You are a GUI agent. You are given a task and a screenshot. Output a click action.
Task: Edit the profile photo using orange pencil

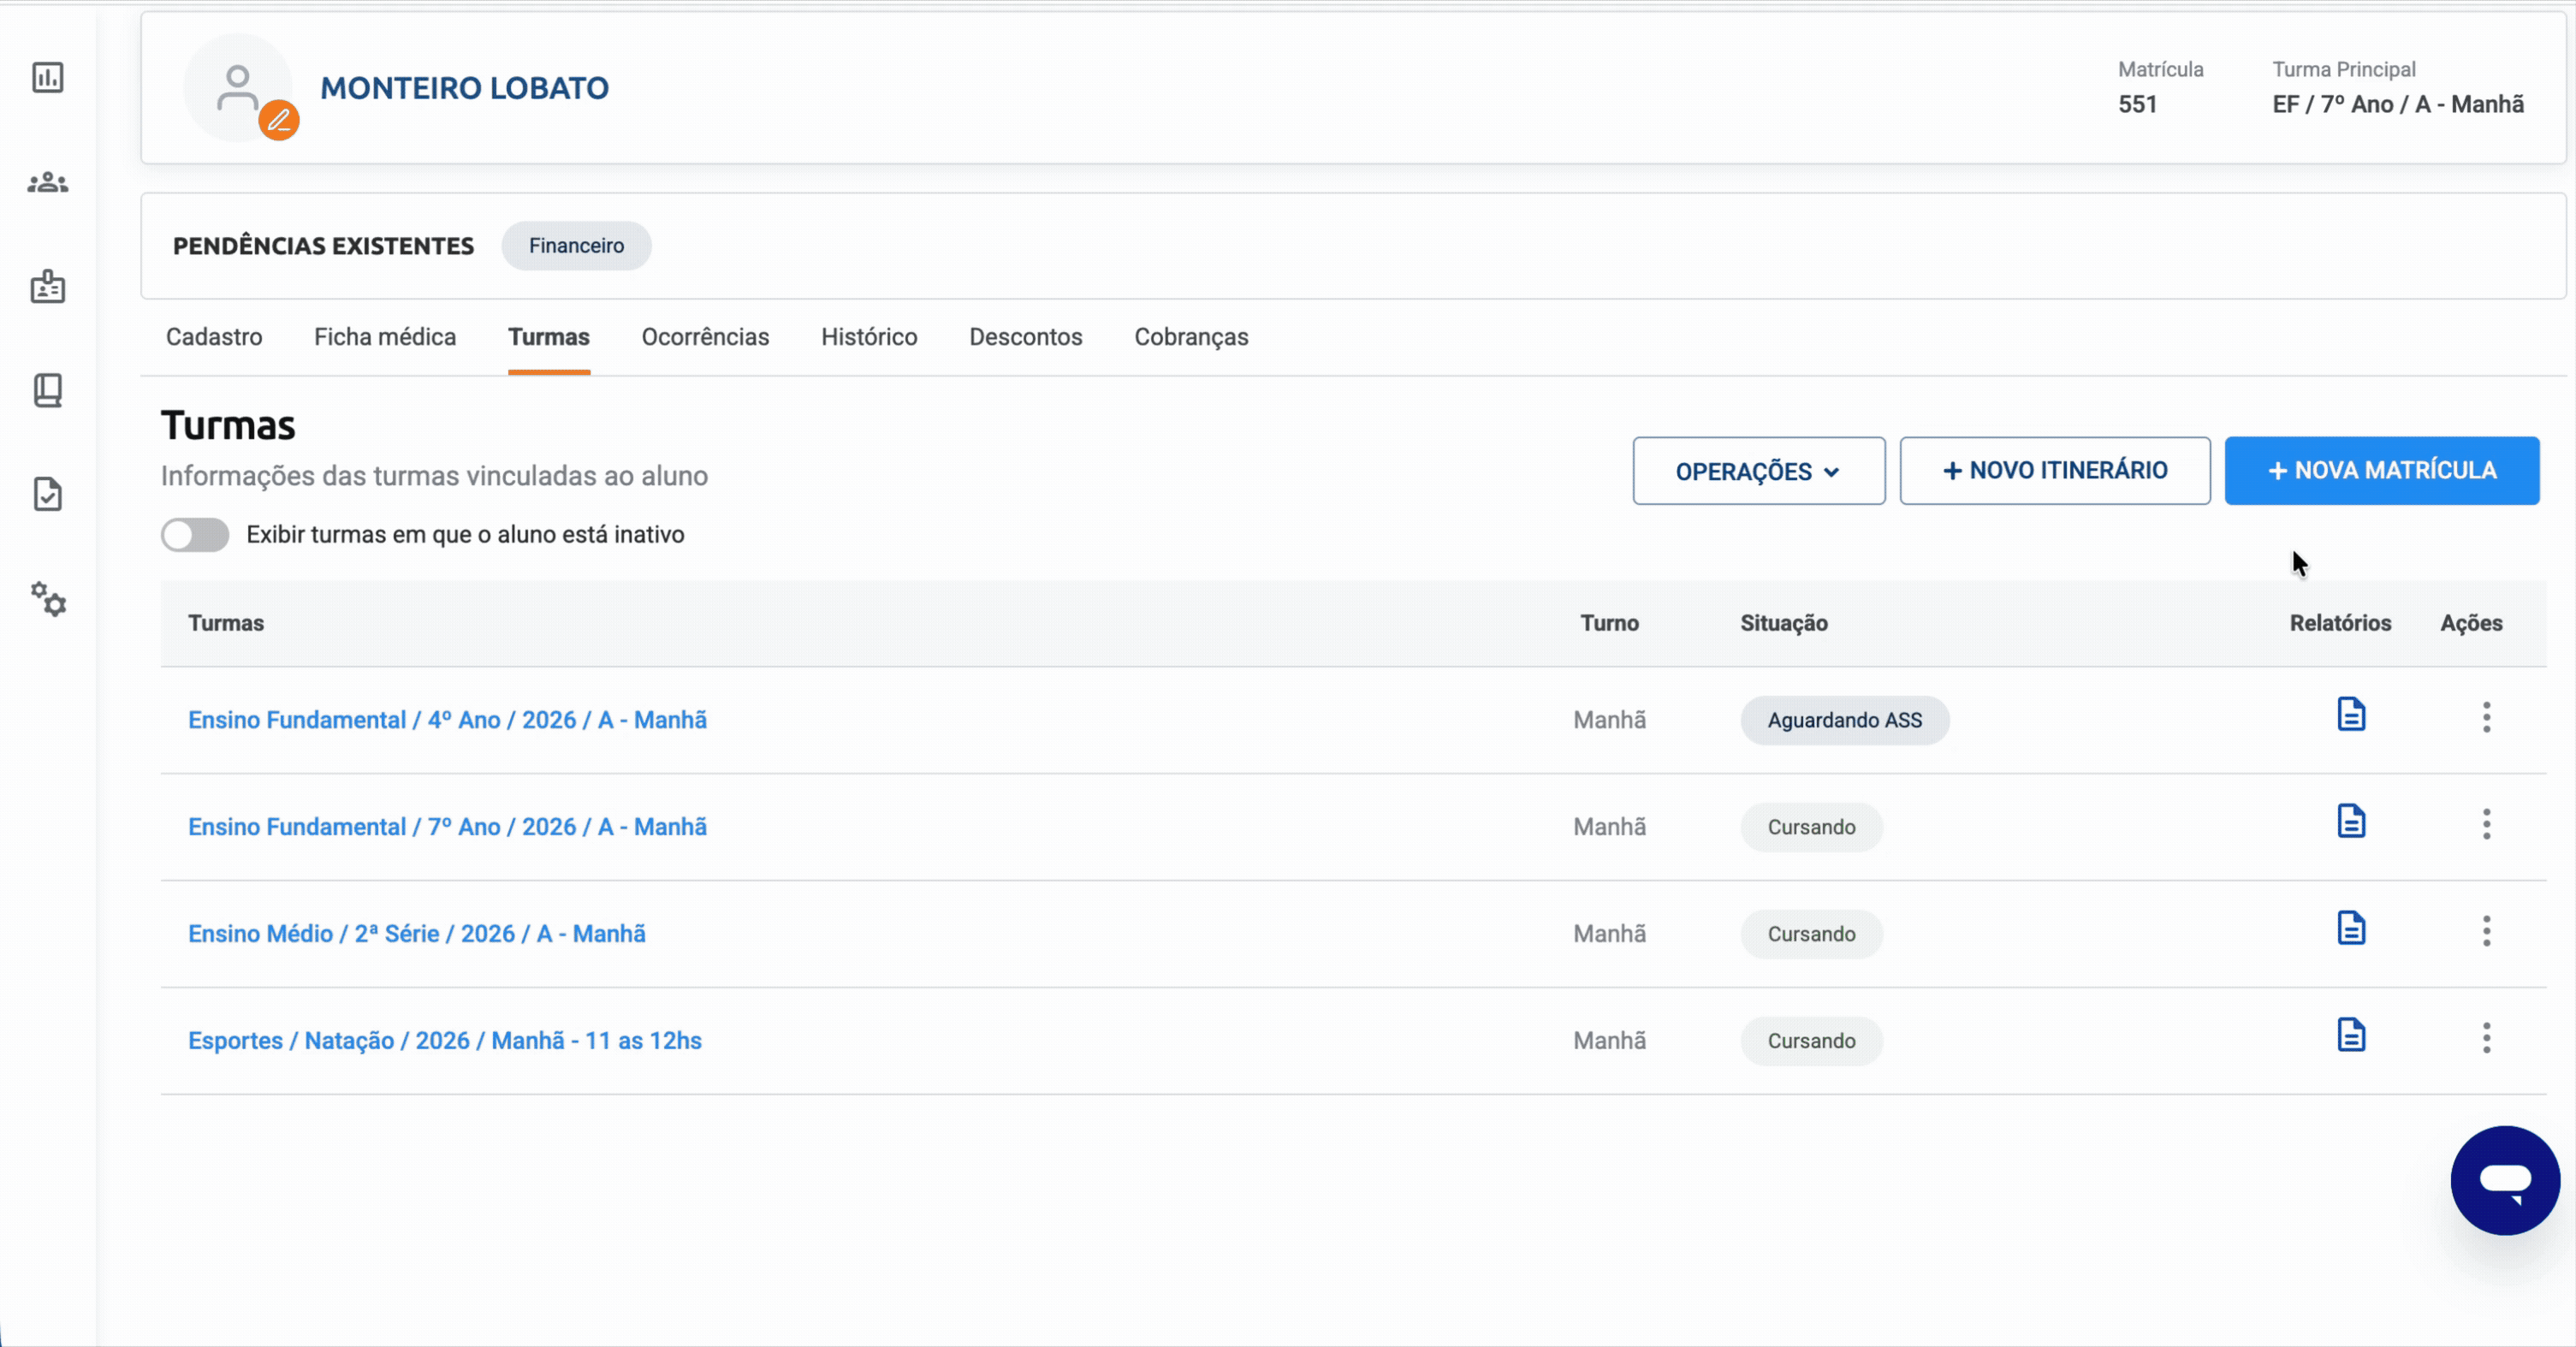pos(279,121)
